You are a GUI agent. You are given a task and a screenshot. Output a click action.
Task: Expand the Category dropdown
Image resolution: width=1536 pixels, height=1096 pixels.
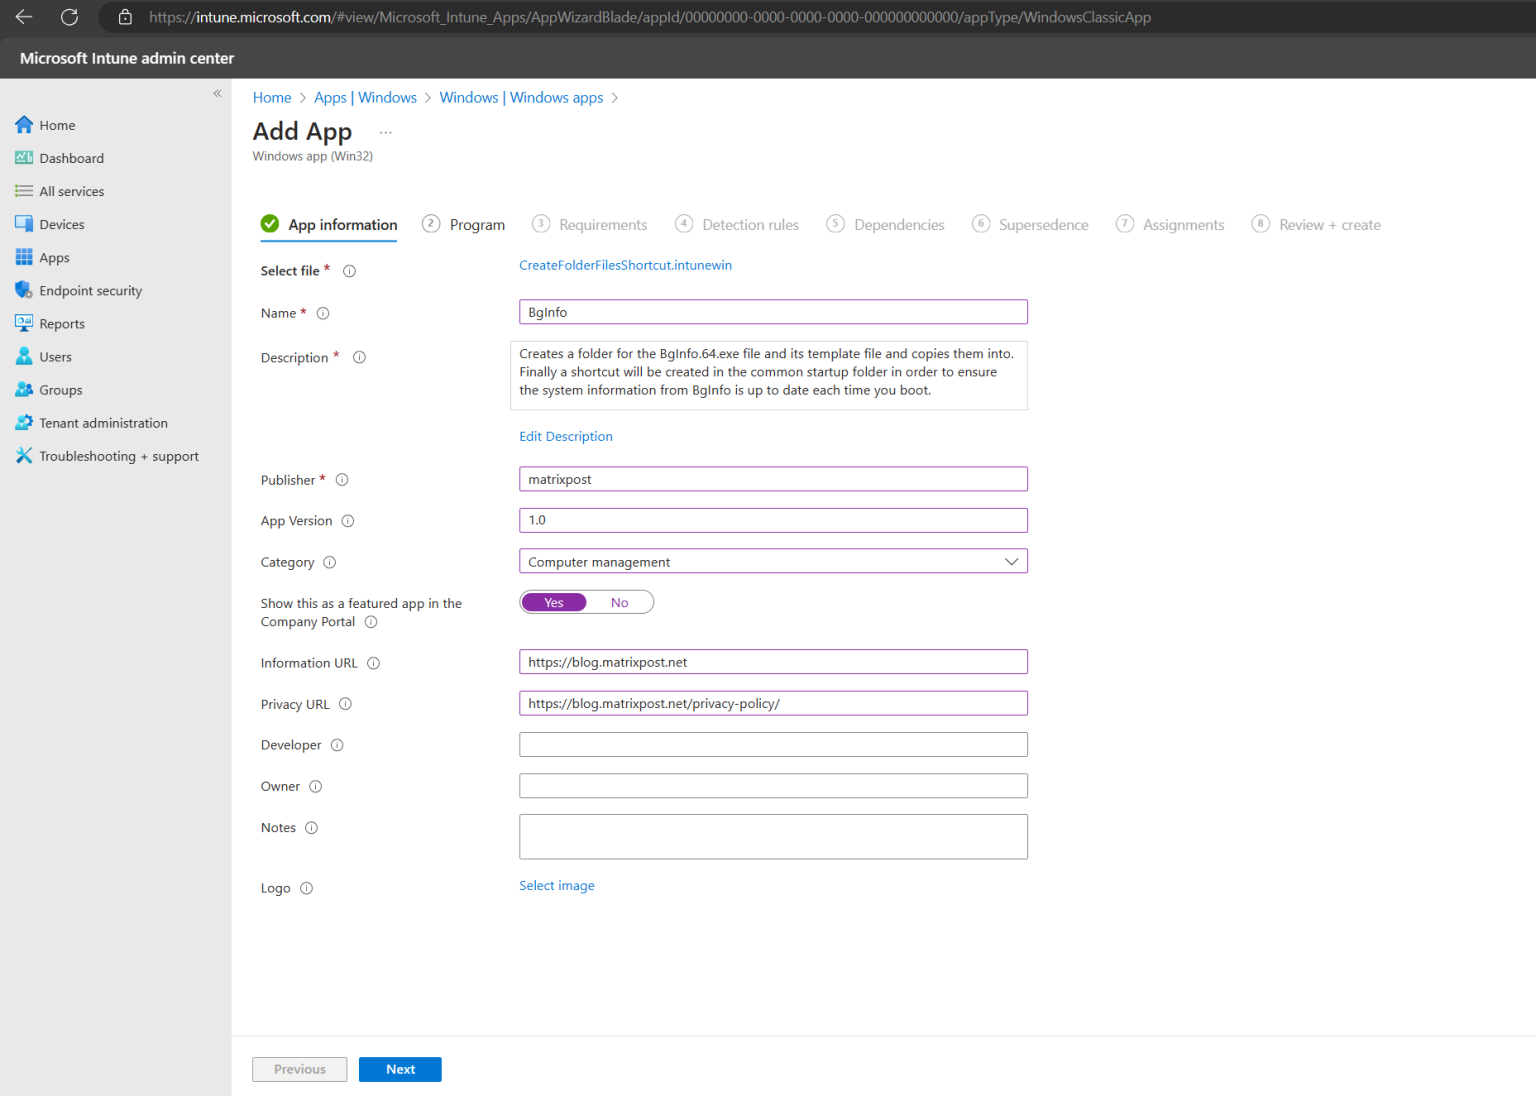[x=773, y=561]
